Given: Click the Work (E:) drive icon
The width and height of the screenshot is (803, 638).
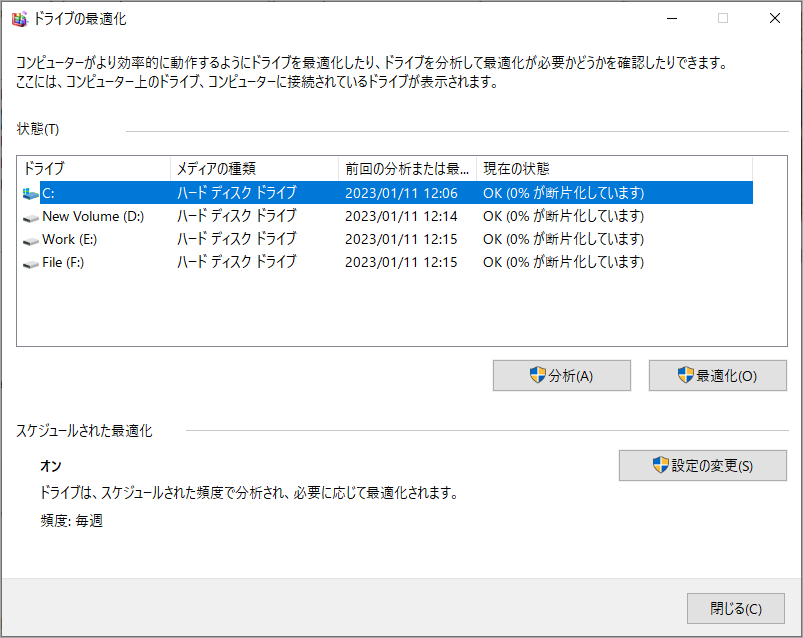Looking at the screenshot, I should (x=31, y=240).
